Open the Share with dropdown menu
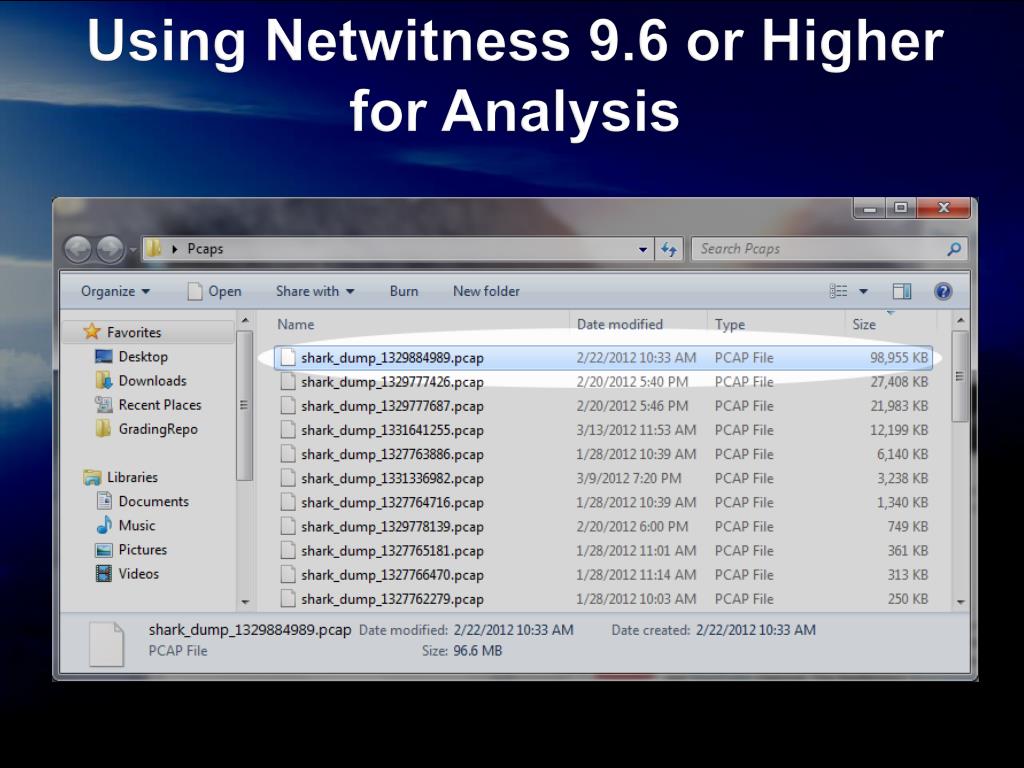1024x768 pixels. tap(315, 291)
